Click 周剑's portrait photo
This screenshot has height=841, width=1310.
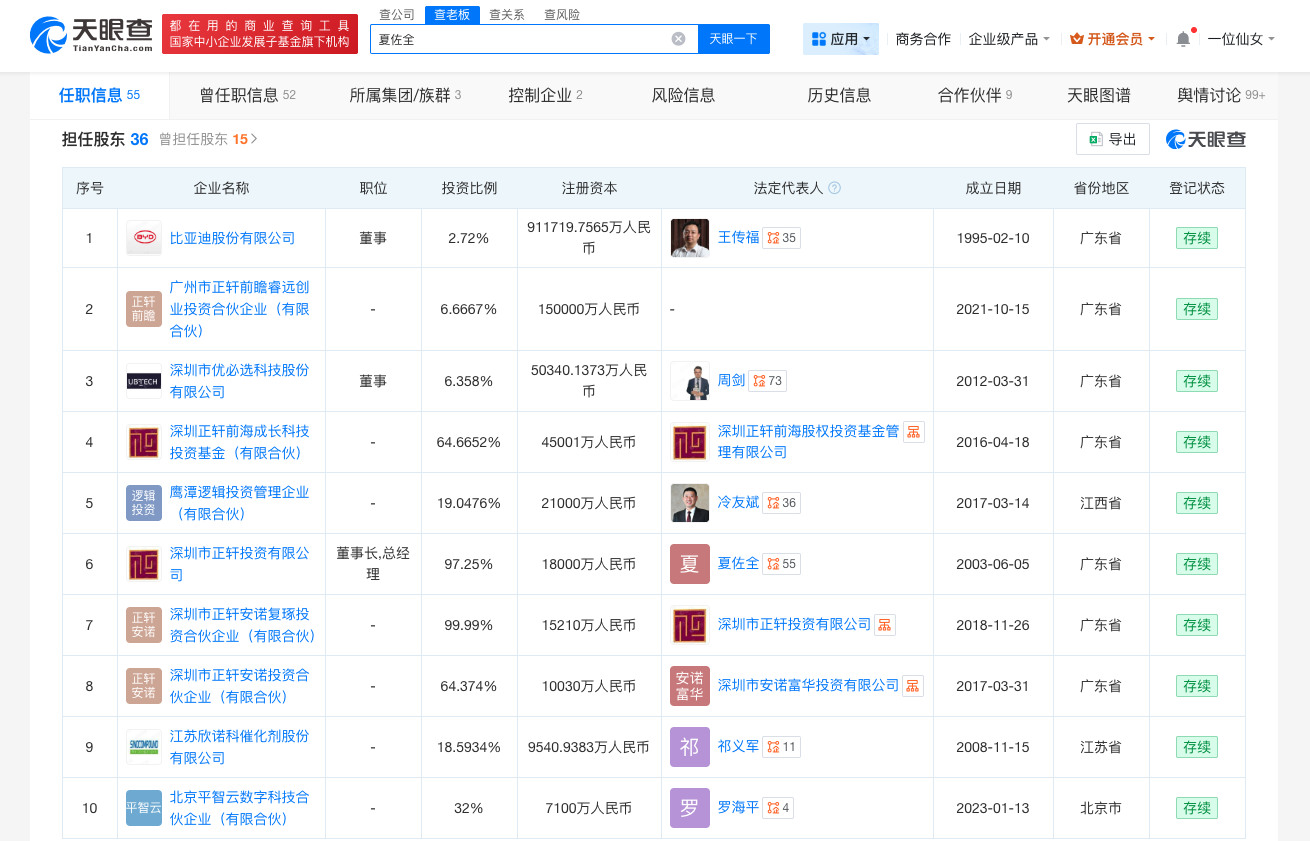click(690, 381)
